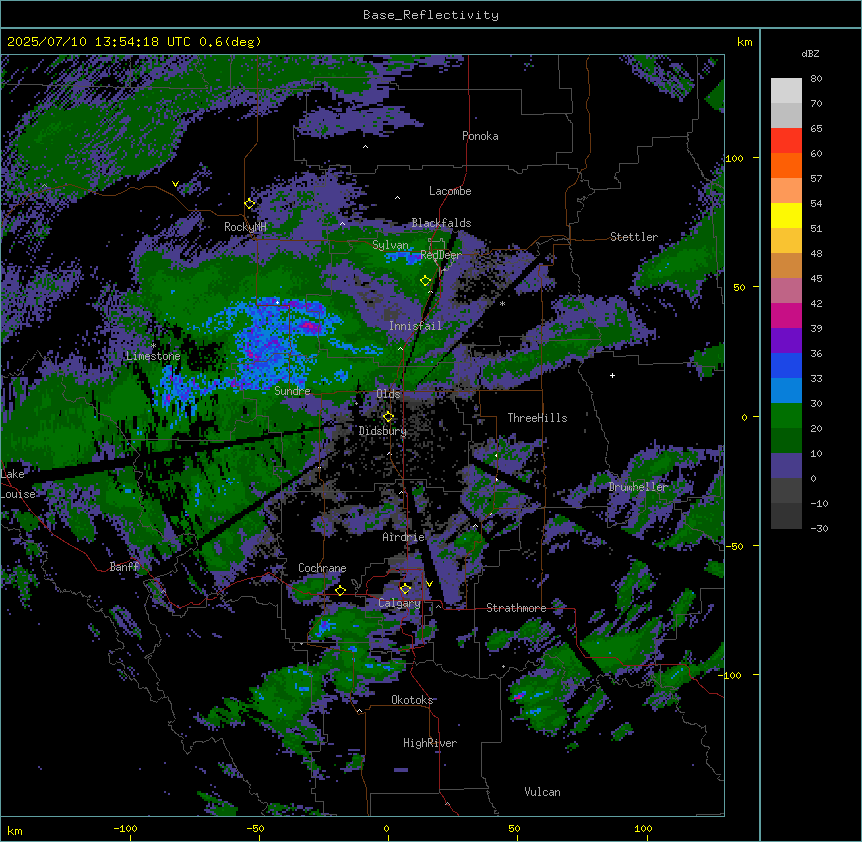
Task: Click the 45 value on dBZ legend
Action: [x=816, y=279]
